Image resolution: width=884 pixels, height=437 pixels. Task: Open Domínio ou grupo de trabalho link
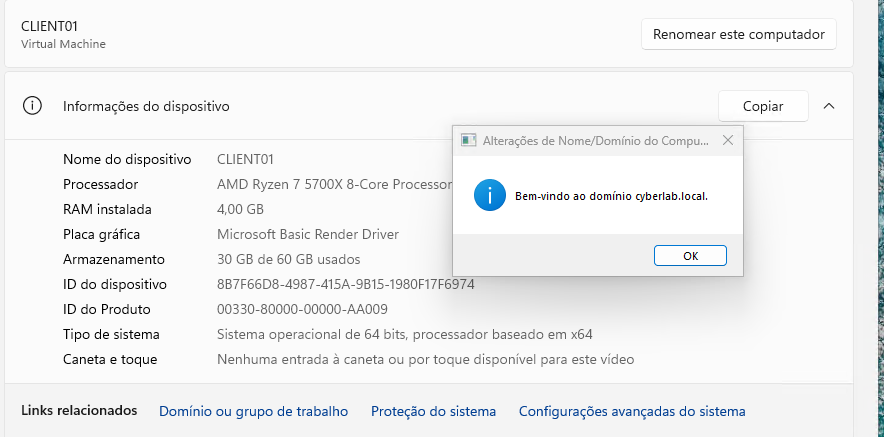coord(253,411)
